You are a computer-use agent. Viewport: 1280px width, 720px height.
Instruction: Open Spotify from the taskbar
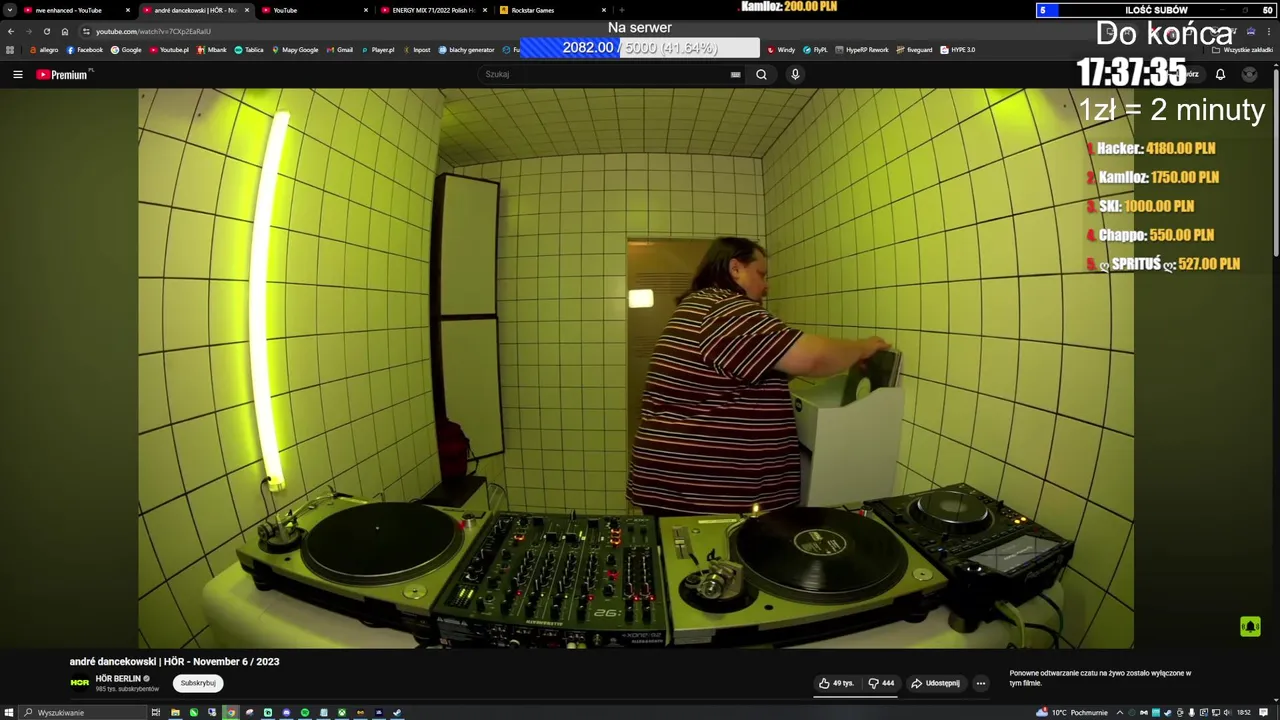click(305, 713)
